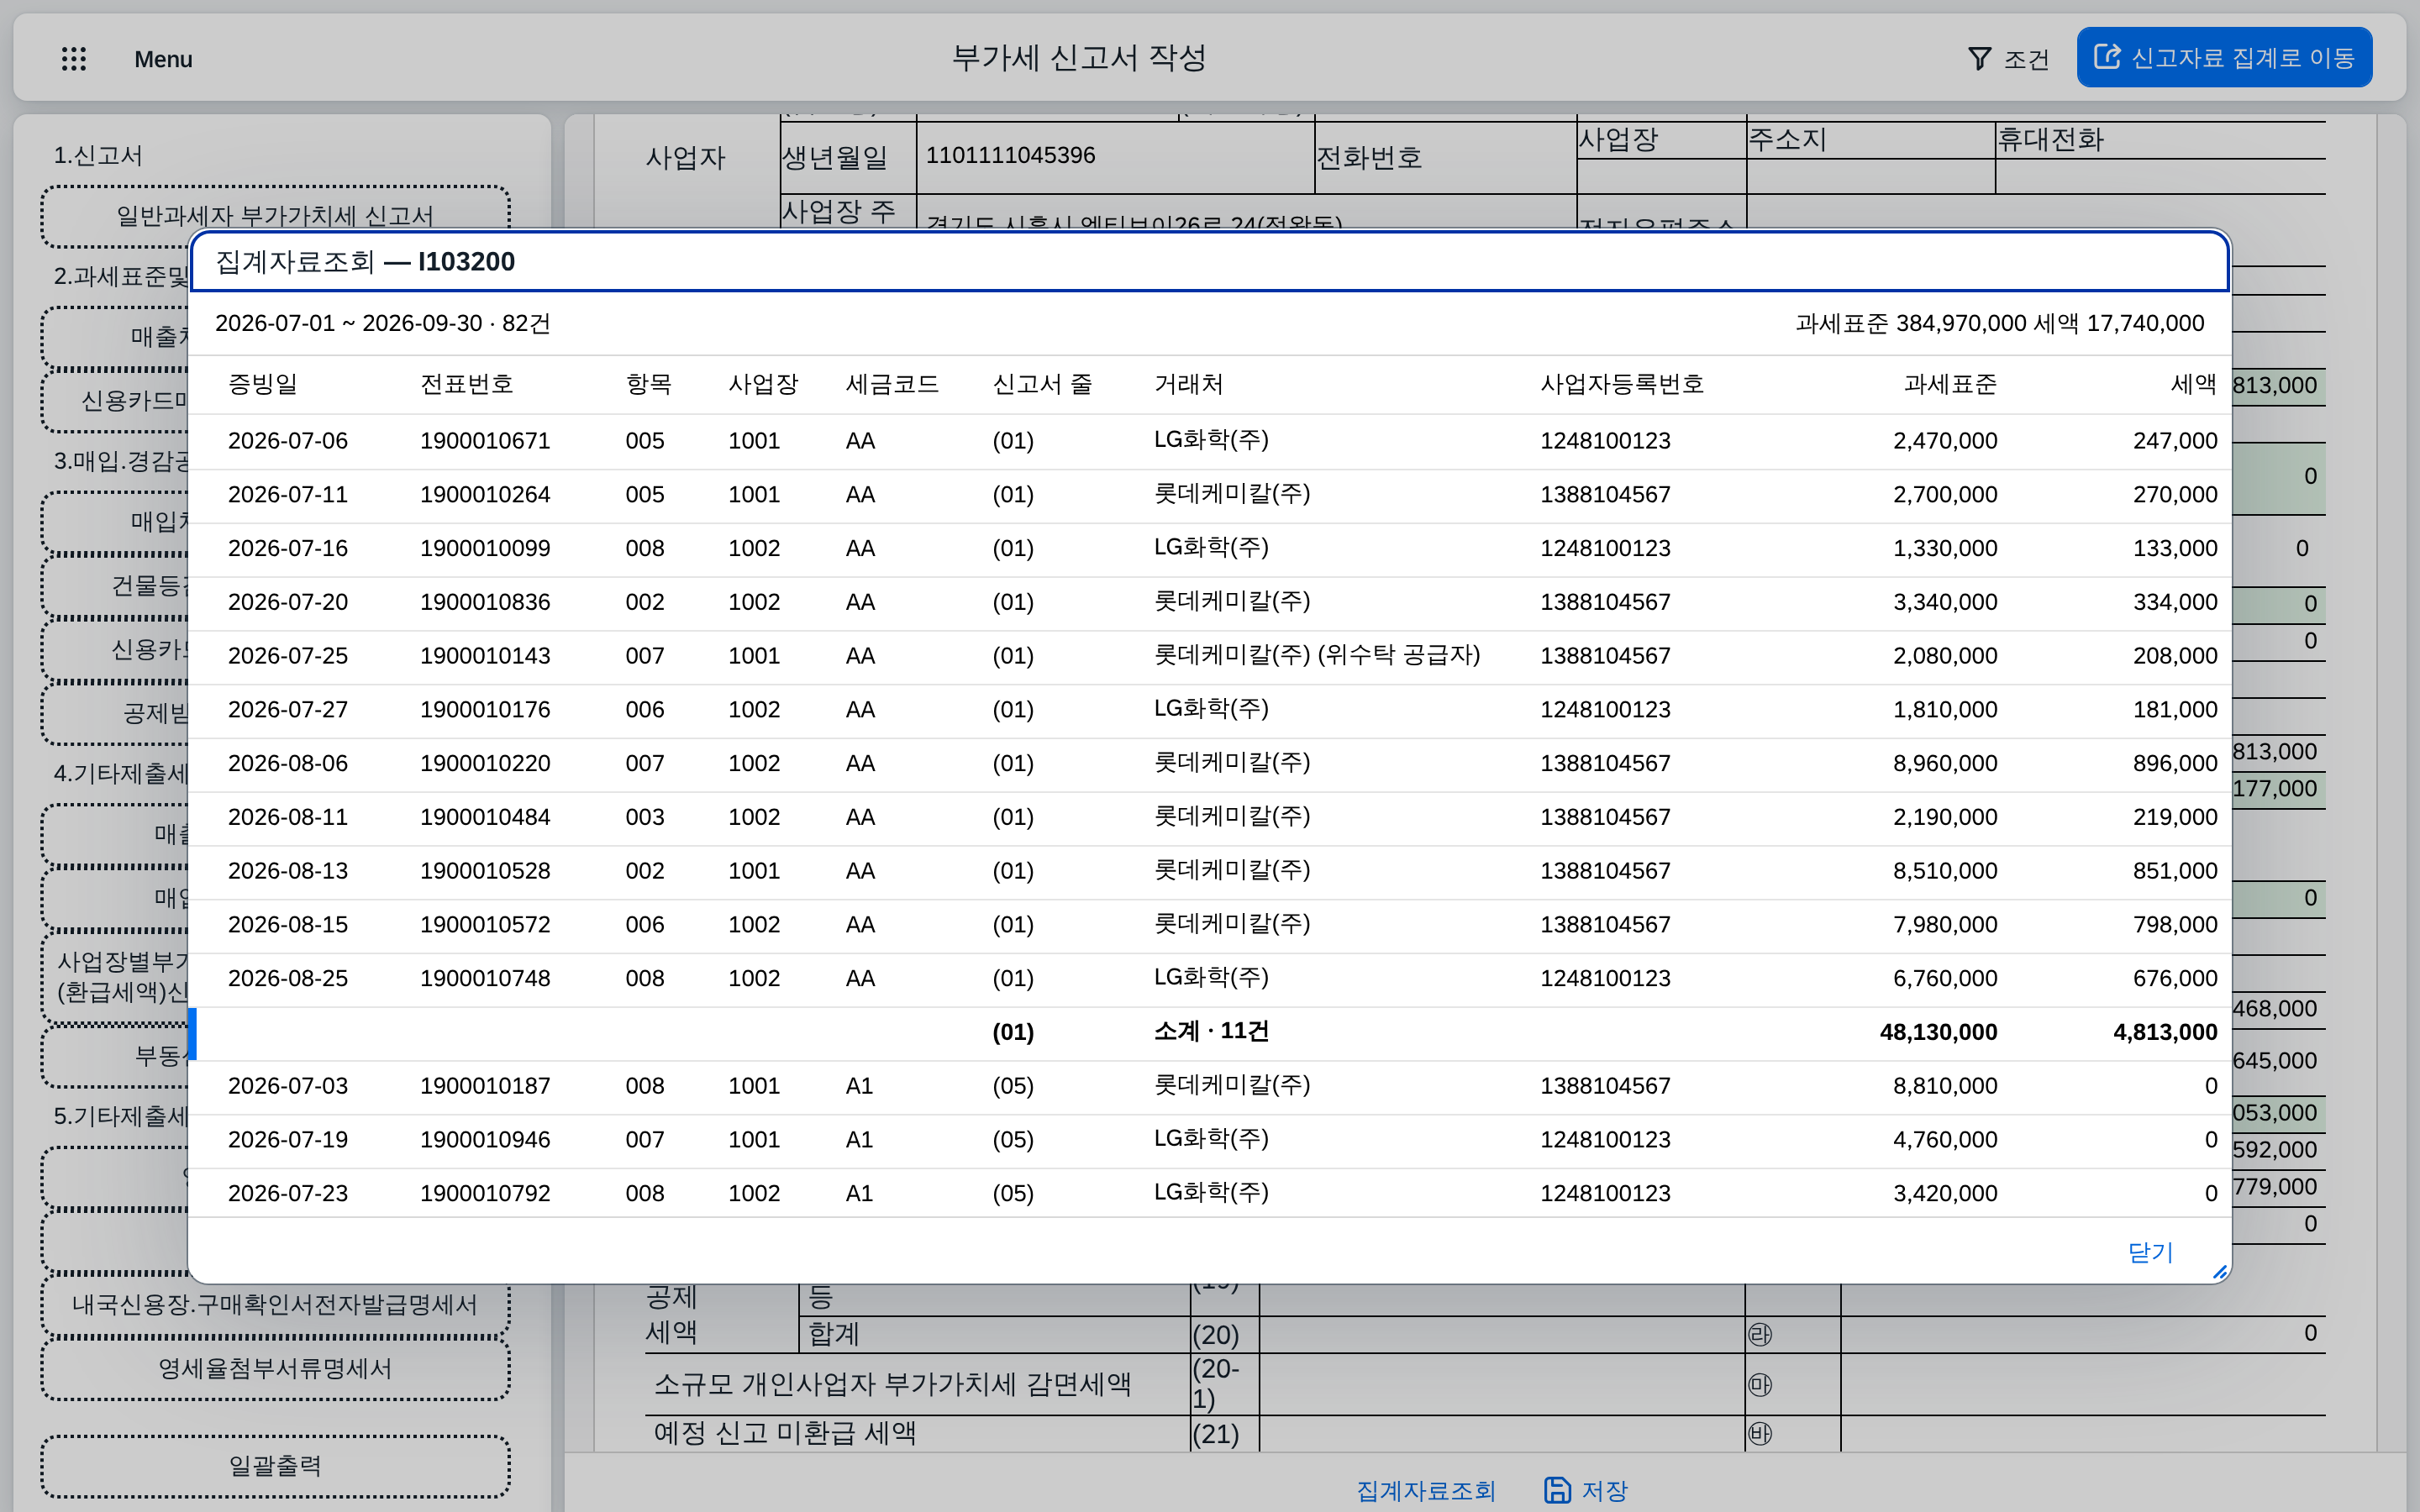Click the 증빙일 column header
This screenshot has height=1512, width=2420.
coord(263,384)
